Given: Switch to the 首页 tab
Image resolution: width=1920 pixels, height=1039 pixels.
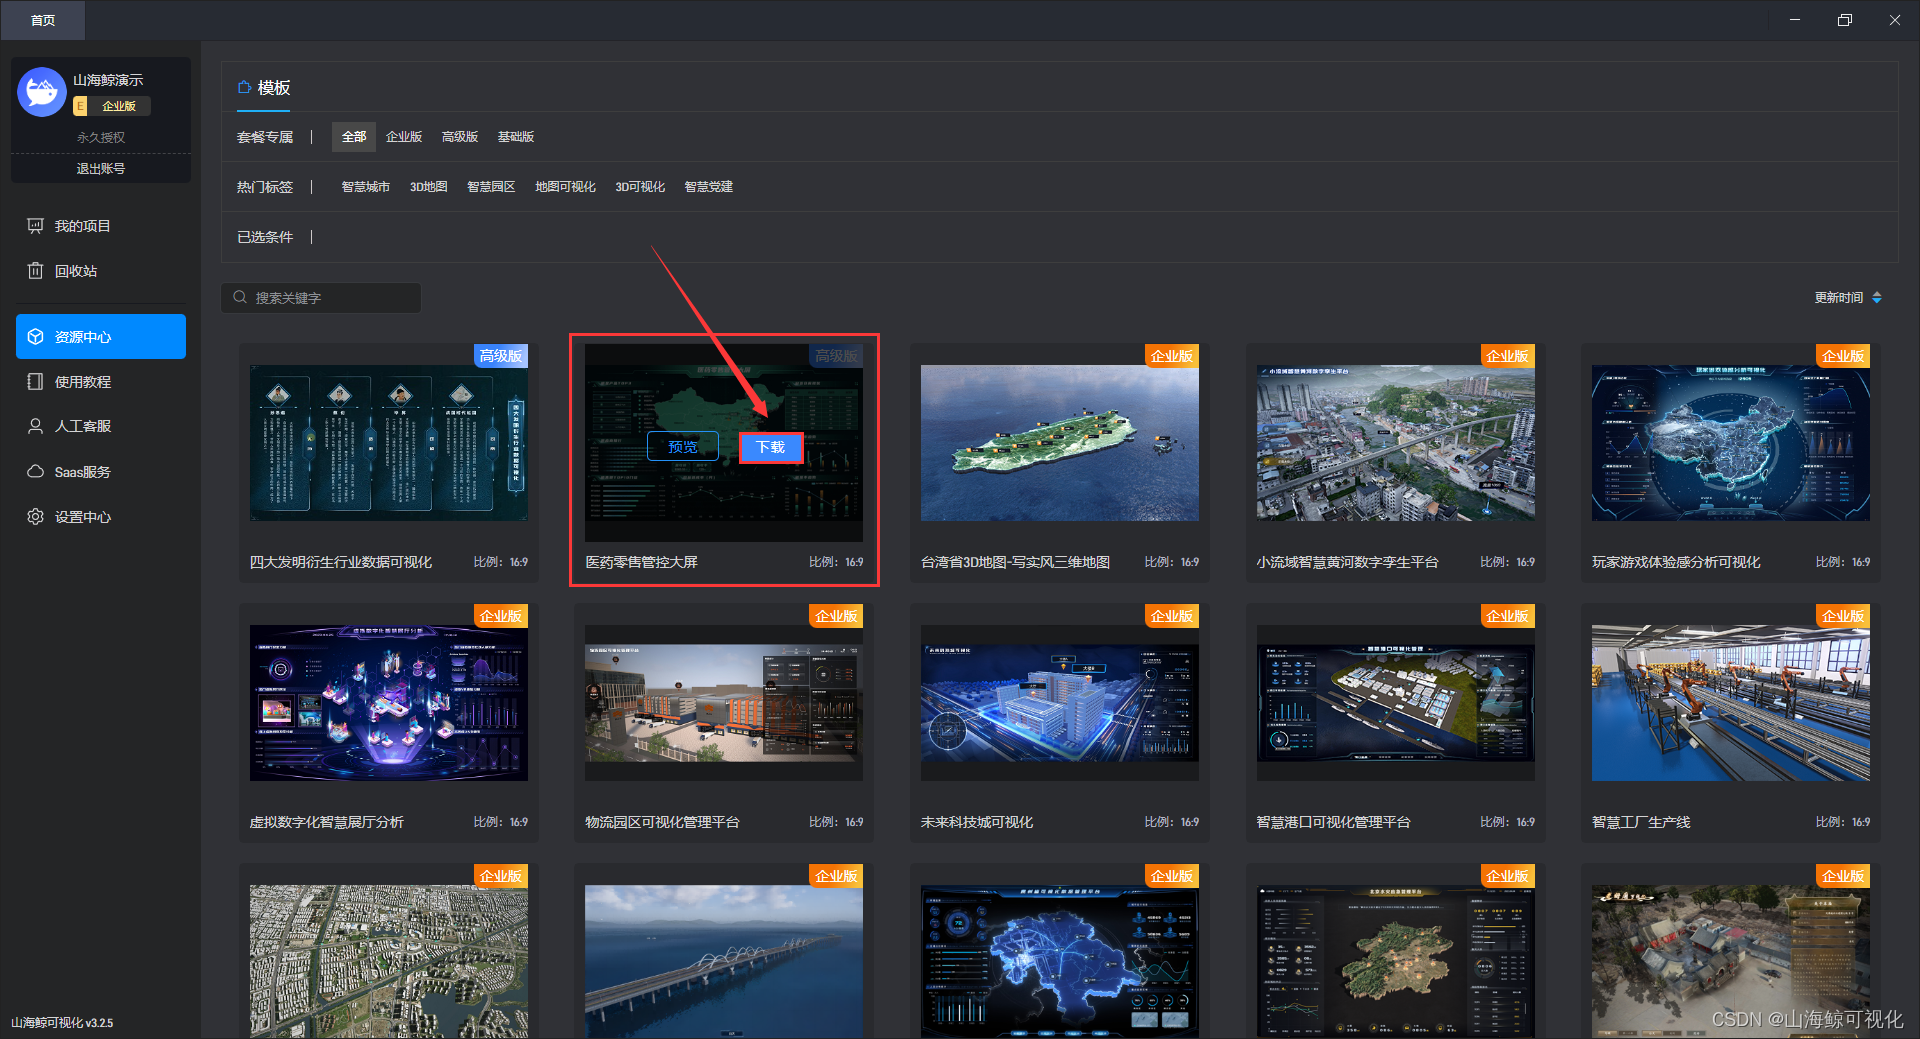Looking at the screenshot, I should pos(43,20).
